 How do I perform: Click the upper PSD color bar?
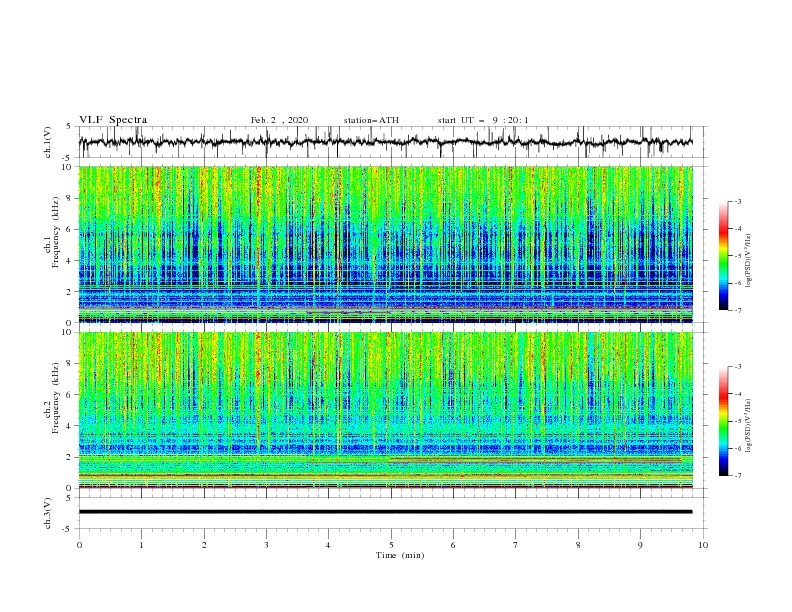coord(723,255)
